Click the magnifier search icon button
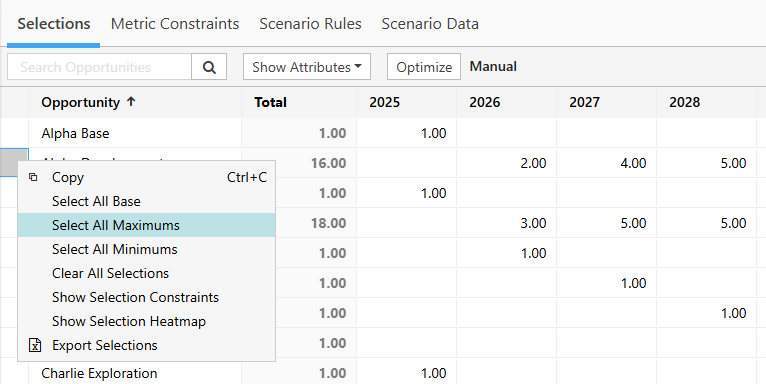The image size is (766, 384). (209, 67)
